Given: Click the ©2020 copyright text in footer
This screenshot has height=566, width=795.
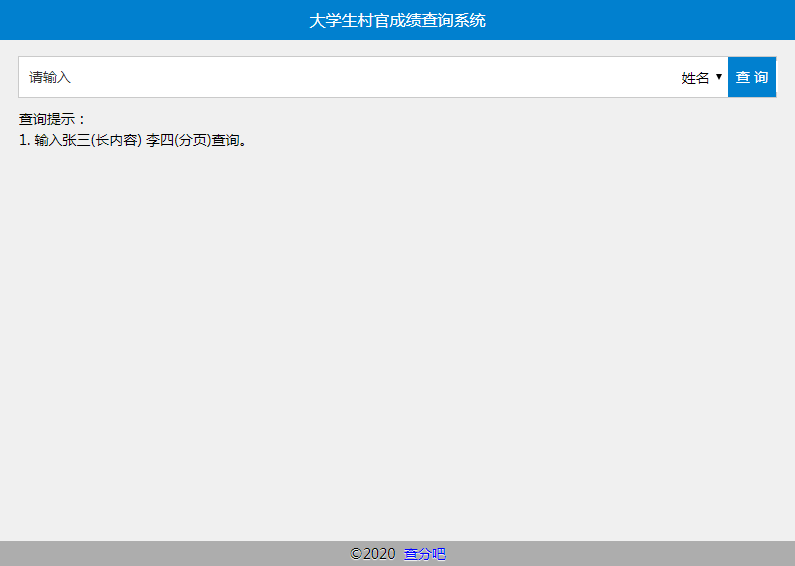Looking at the screenshot, I should click(373, 554).
